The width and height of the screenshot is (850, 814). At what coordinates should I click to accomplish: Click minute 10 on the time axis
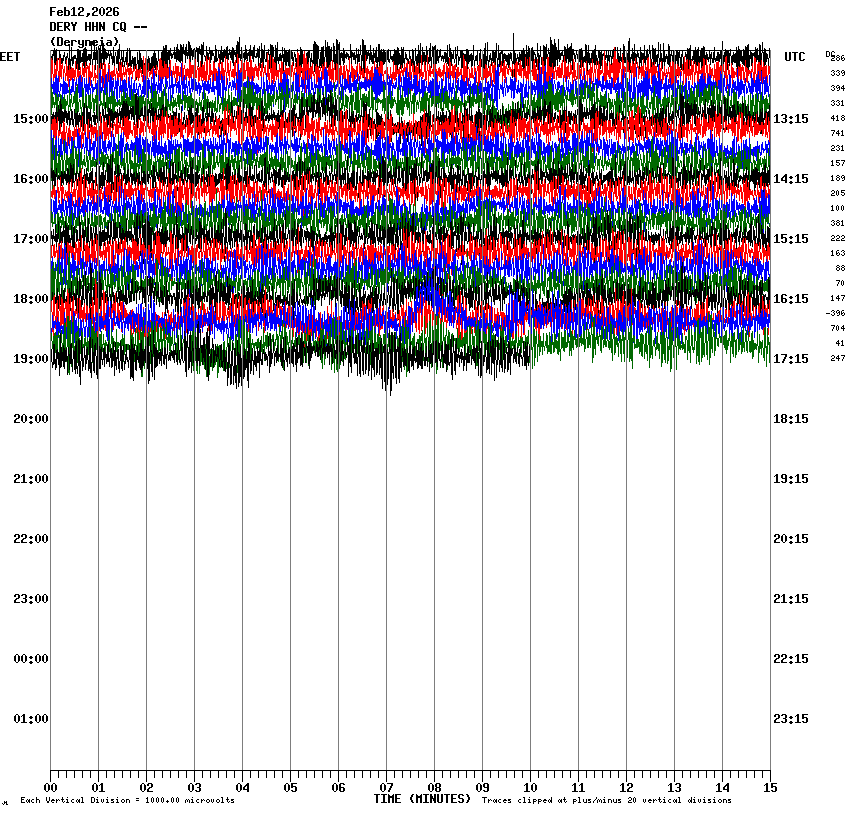tap(530, 788)
